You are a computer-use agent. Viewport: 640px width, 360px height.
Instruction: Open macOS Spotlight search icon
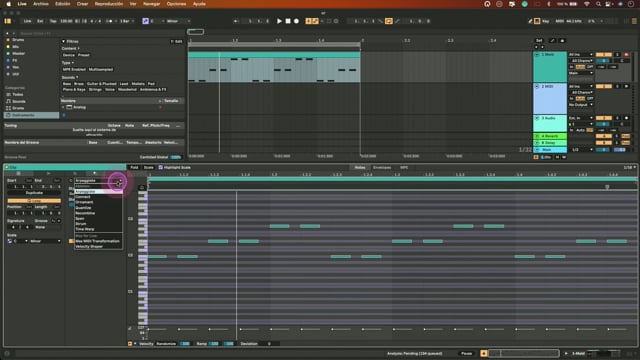point(598,4)
